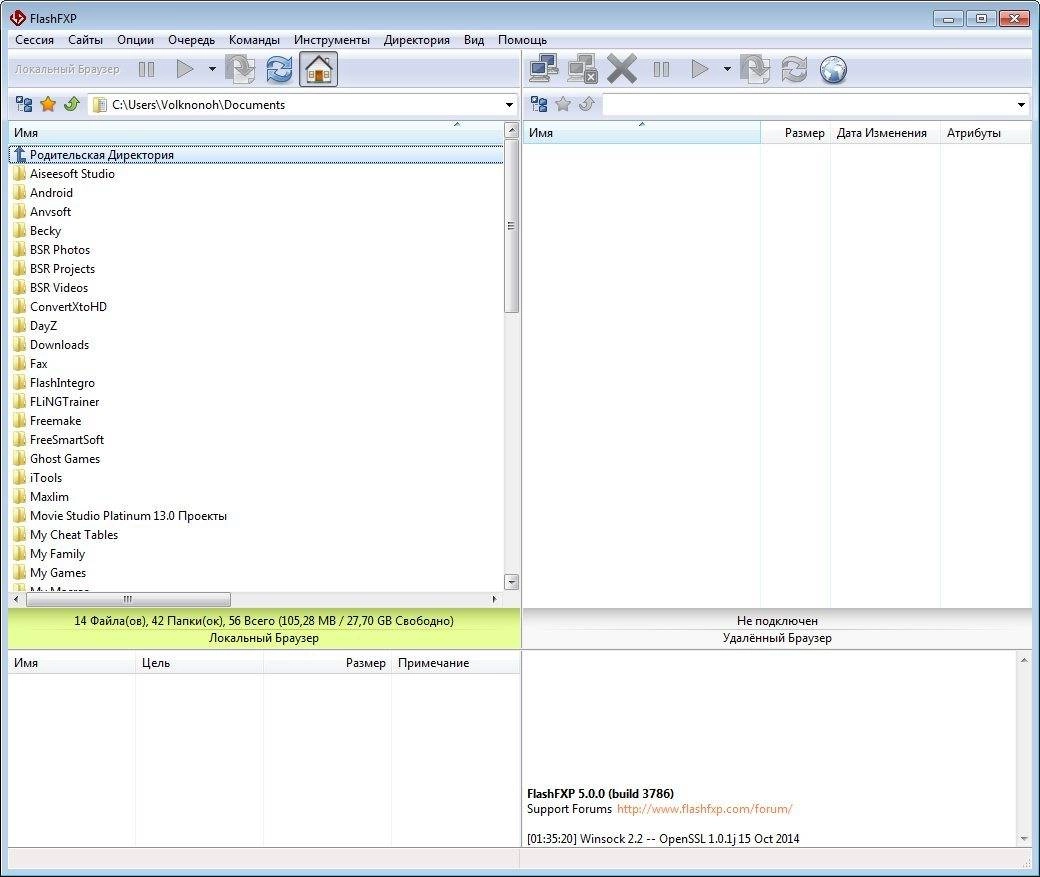Click local folder tree icon
The image size is (1040, 877).
[24, 104]
